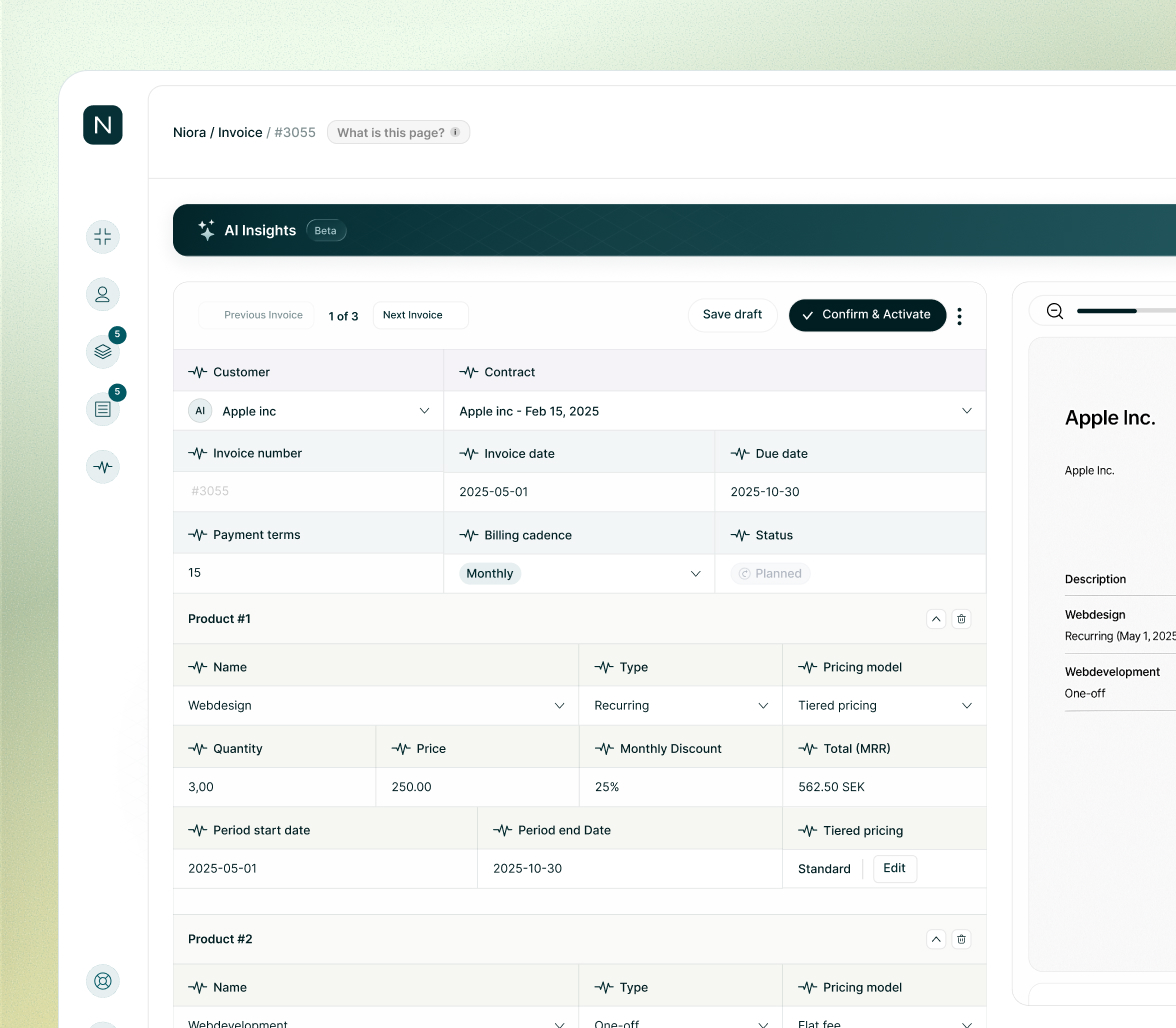Click the Invoice breadcrumb link
The width and height of the screenshot is (1176, 1028).
click(x=240, y=133)
